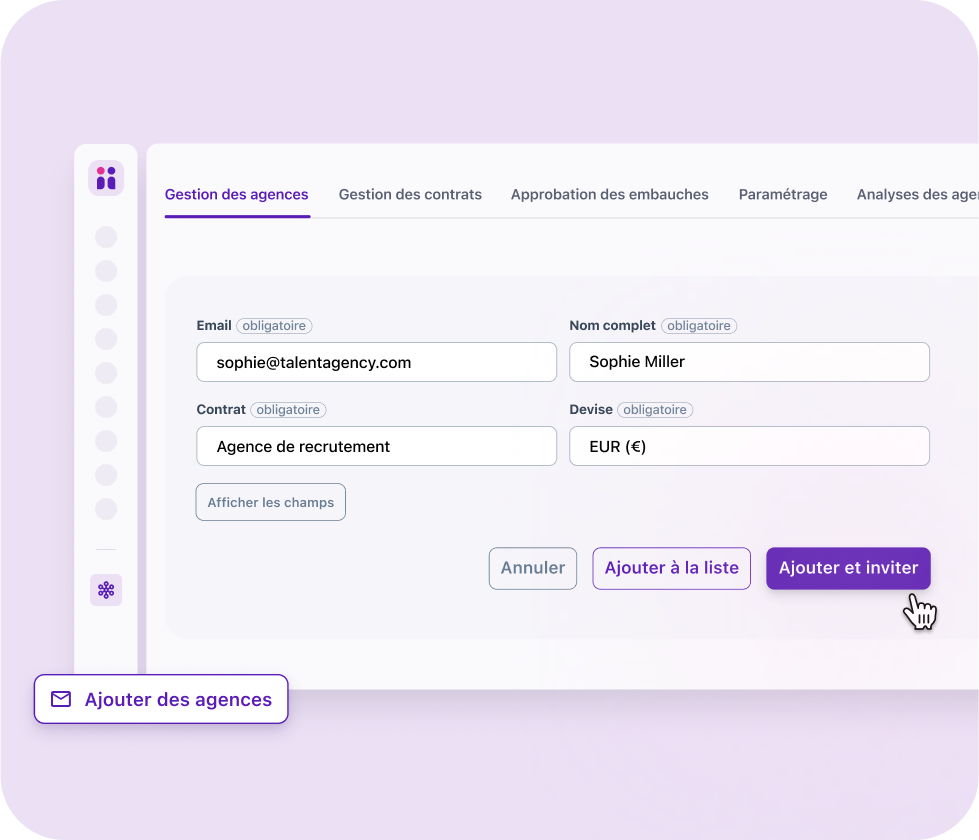Click the second circular icon in the sidebar
The height and width of the screenshot is (840, 979).
[105, 271]
